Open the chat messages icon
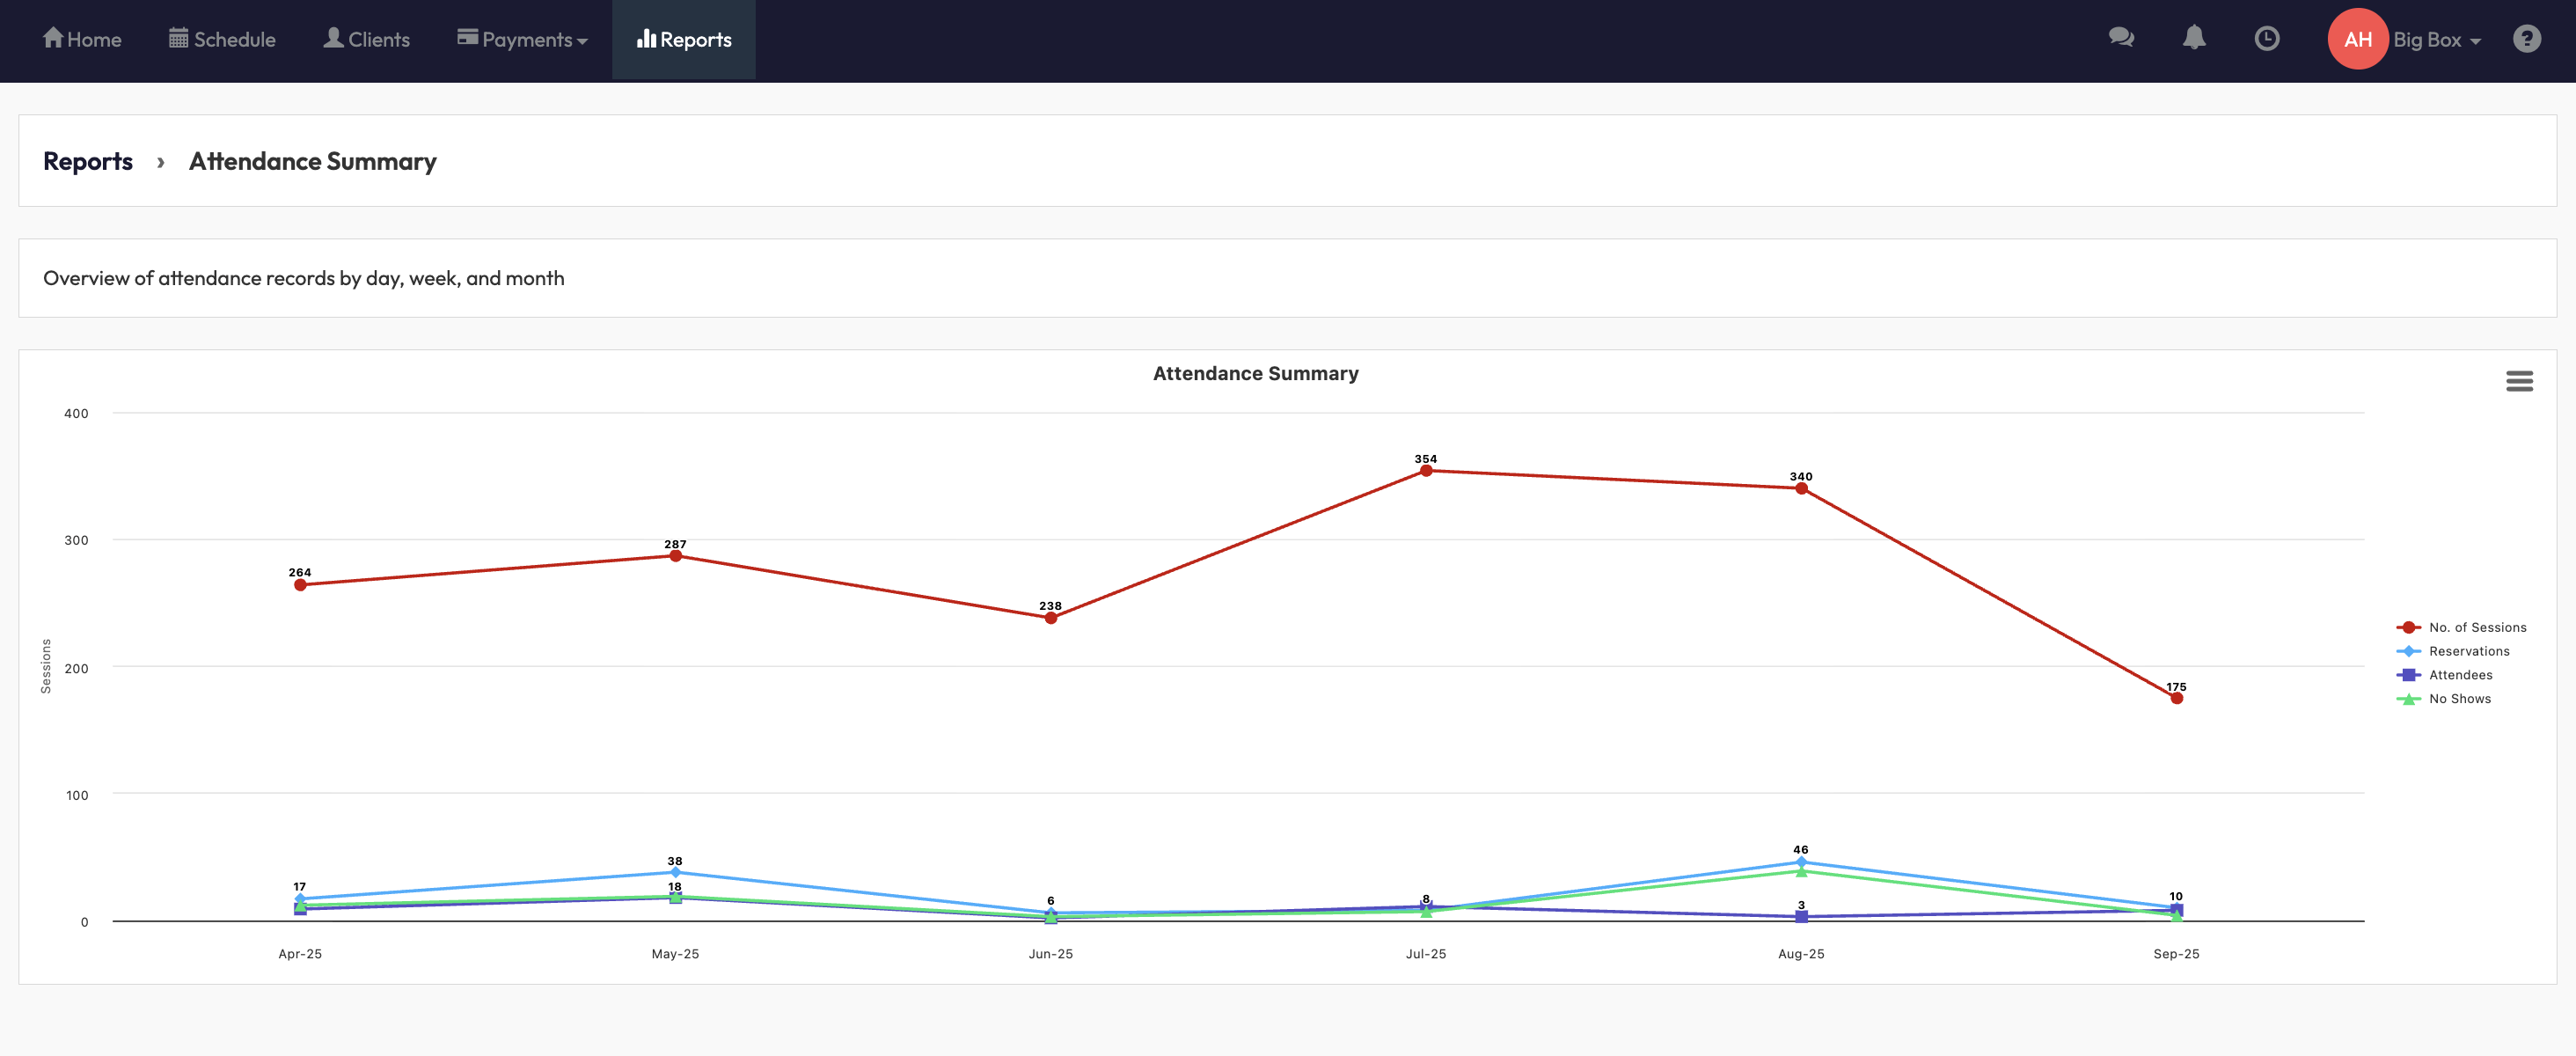This screenshot has width=2576, height=1056. pos(2120,38)
